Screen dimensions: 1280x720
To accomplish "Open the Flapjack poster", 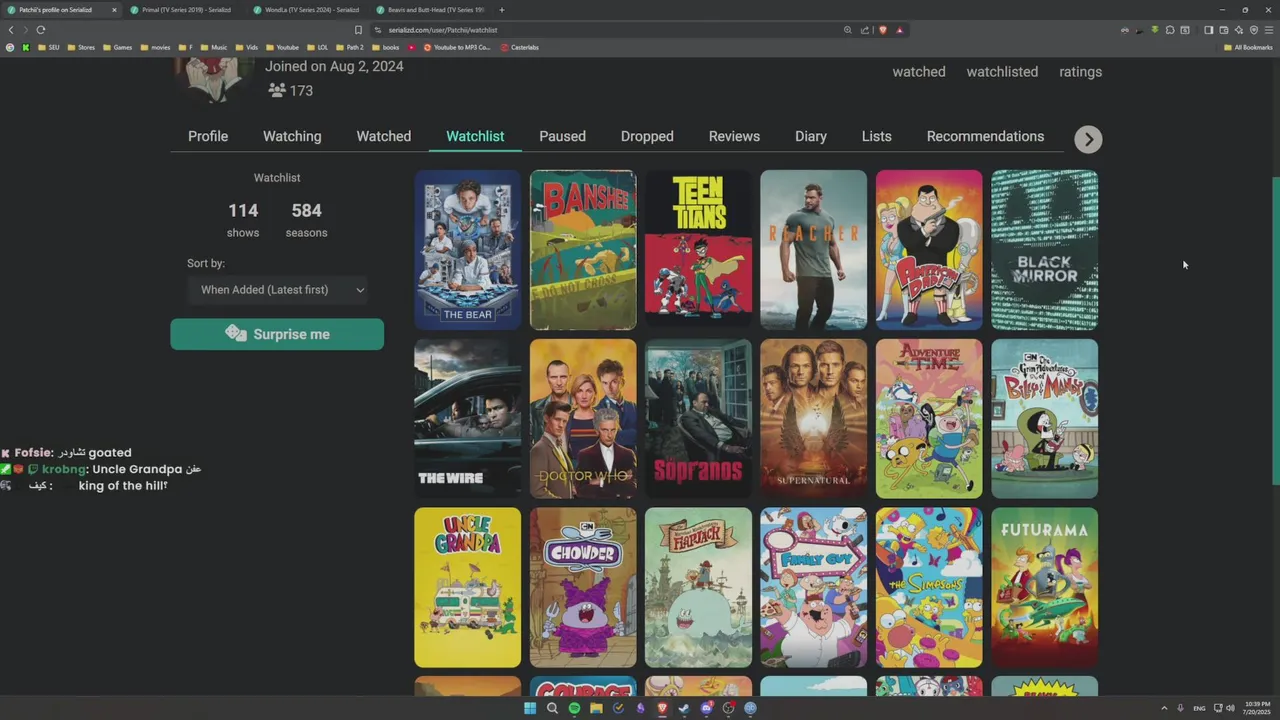I will click(698, 587).
